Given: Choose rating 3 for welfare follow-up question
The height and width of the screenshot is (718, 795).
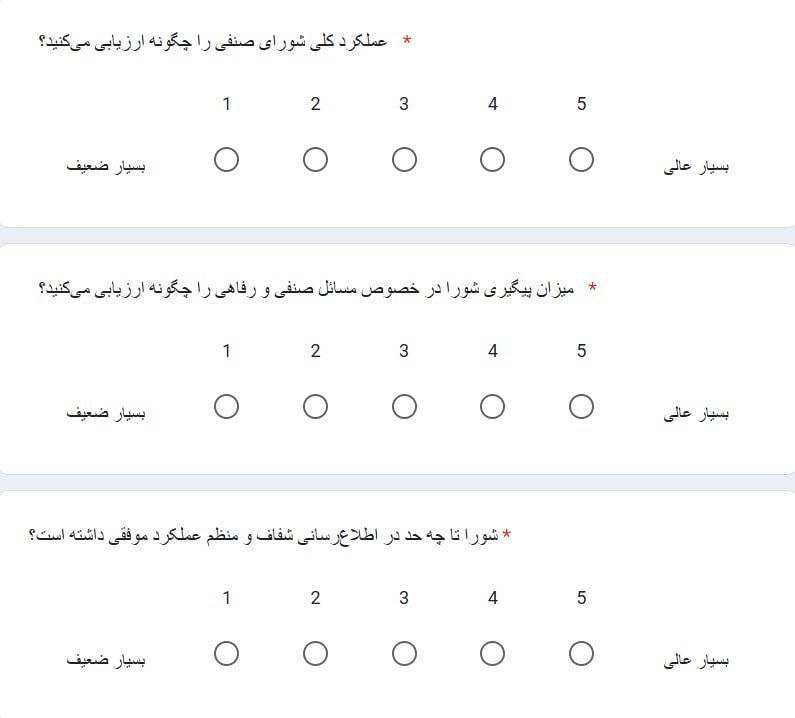Looking at the screenshot, I should point(404,407).
